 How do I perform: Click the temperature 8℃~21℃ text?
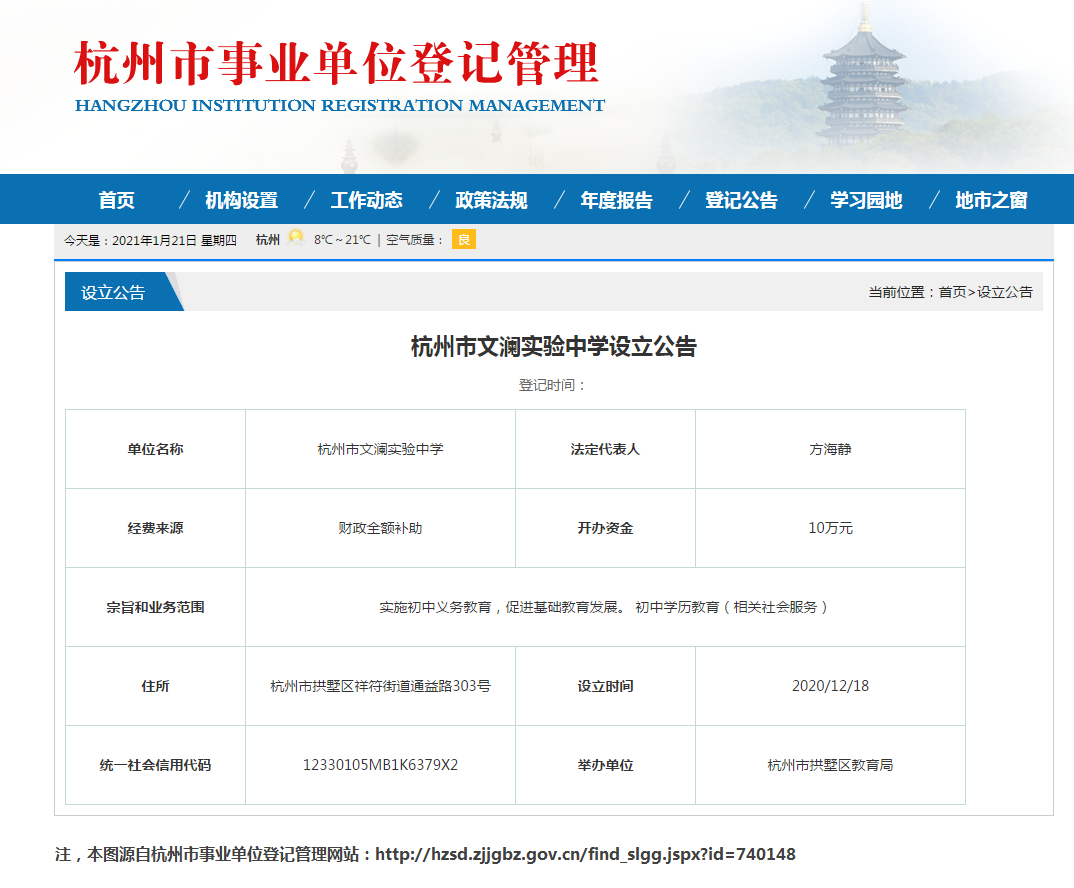[342, 240]
